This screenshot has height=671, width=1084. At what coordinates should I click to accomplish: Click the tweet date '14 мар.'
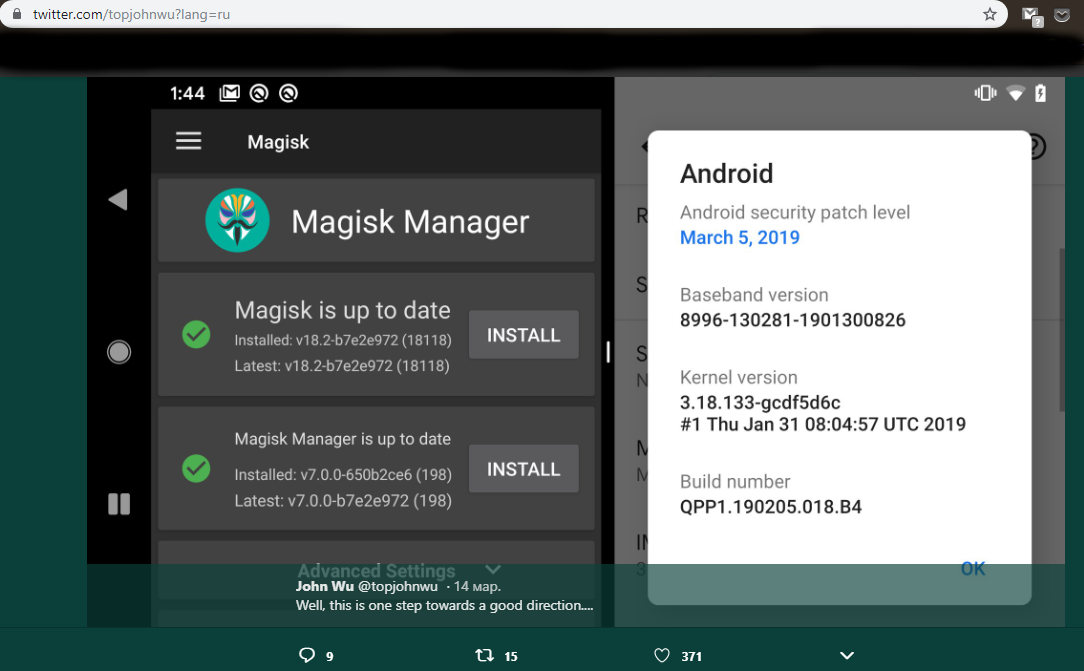[x=477, y=586]
